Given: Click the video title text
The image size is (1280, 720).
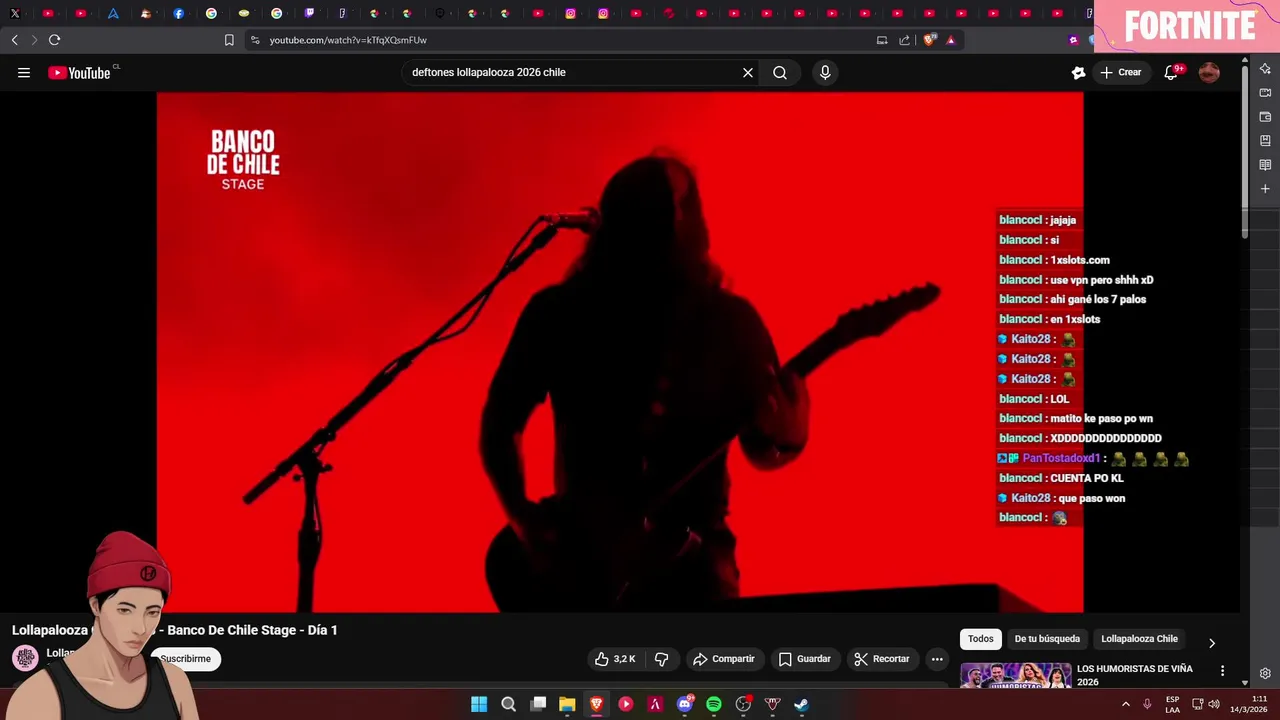Looking at the screenshot, I should coord(175,630).
